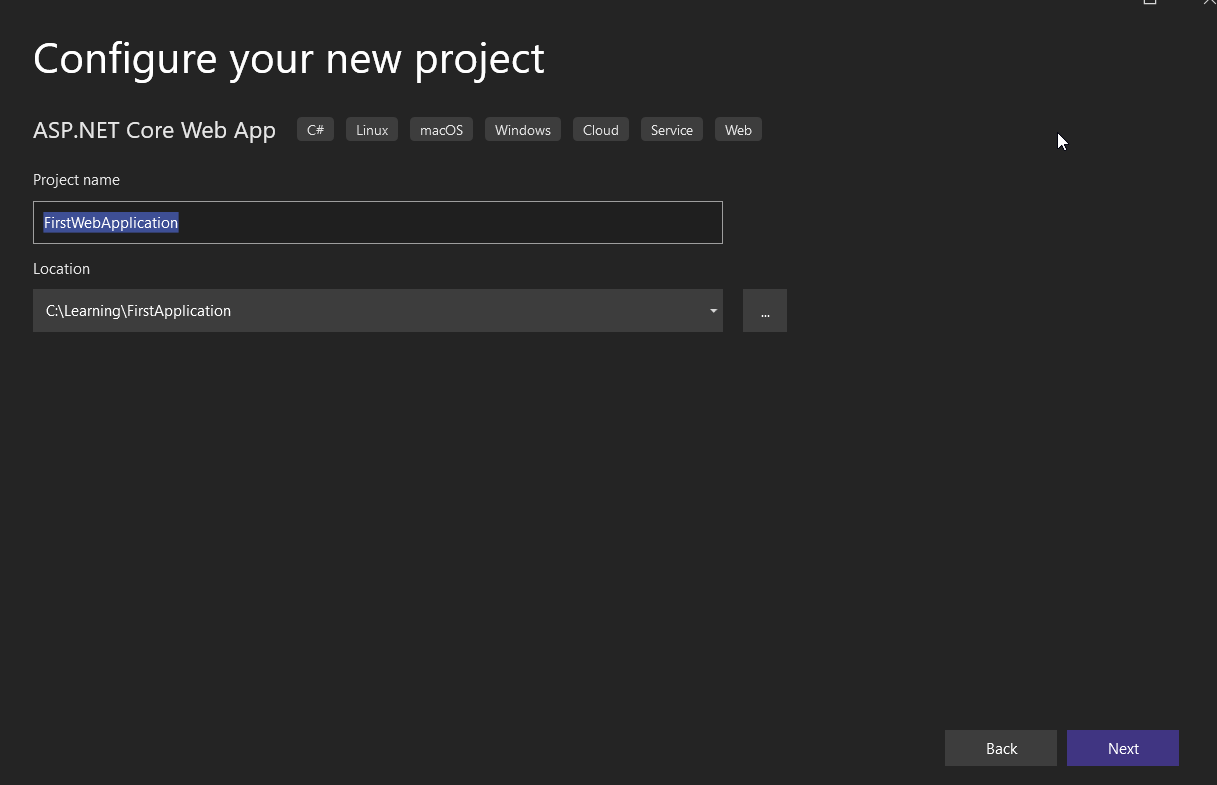
Task: Click the "Configure your new project" heading
Action: [x=288, y=58]
